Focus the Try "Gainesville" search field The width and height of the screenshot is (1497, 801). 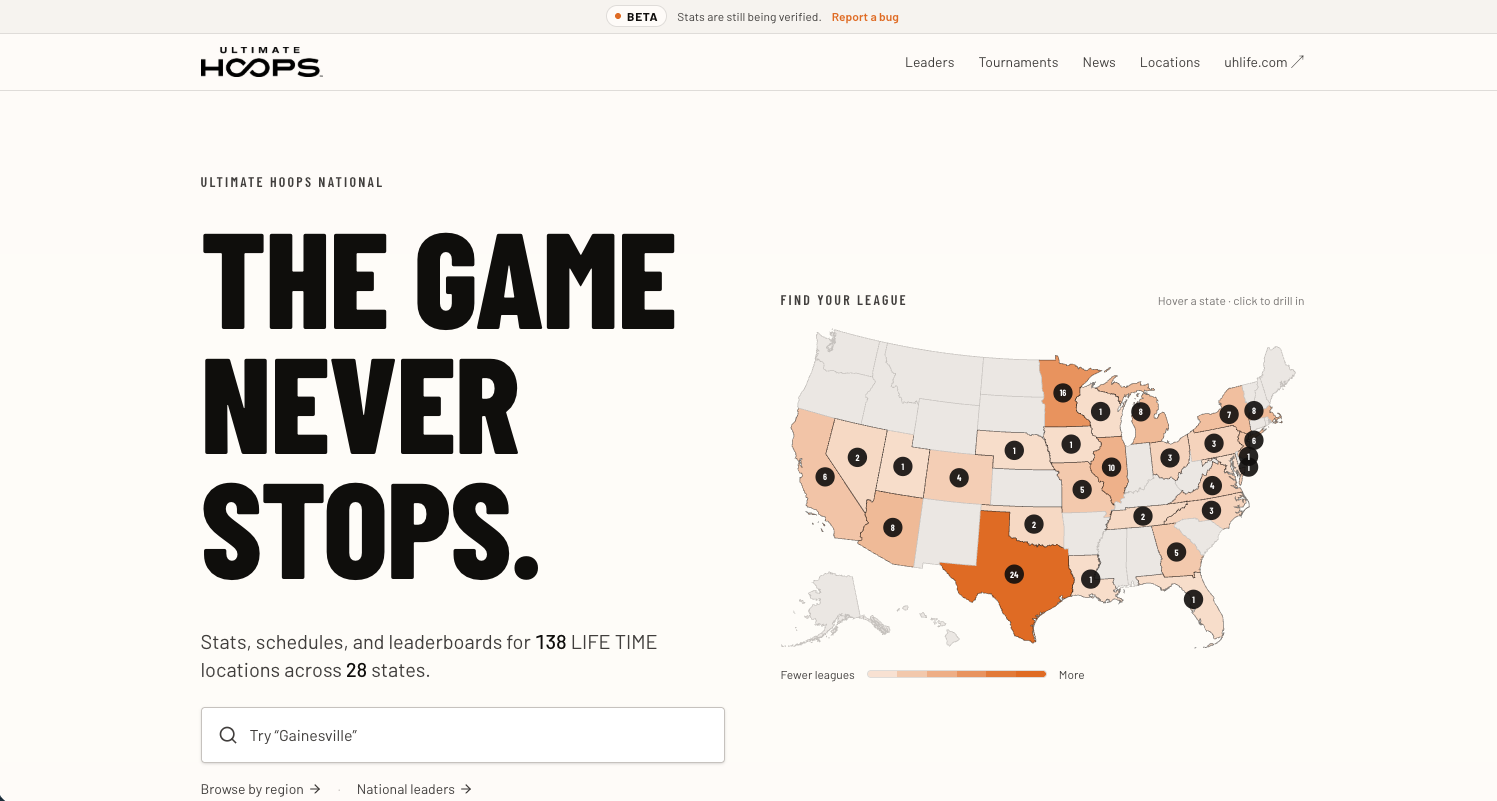click(x=463, y=735)
